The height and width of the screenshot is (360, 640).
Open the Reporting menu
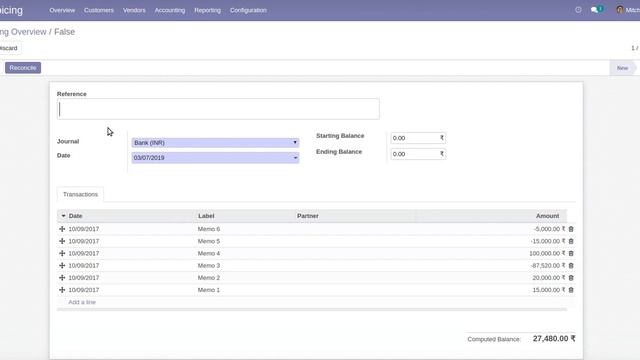pyautogui.click(x=207, y=10)
